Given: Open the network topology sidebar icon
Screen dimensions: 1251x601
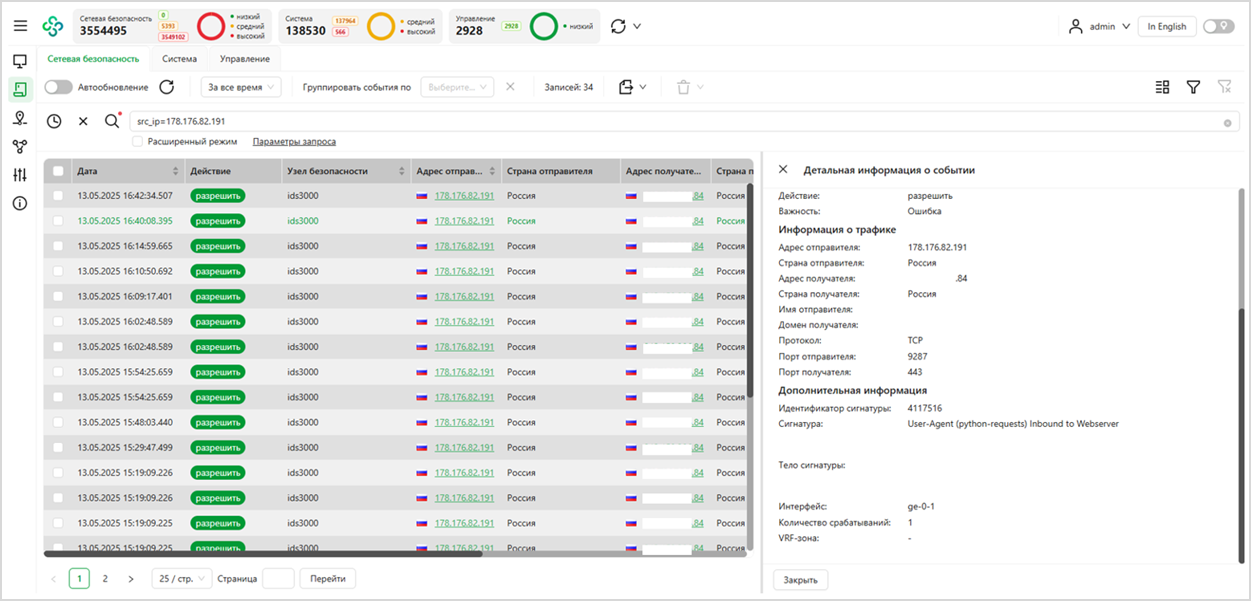Looking at the screenshot, I should pyautogui.click(x=20, y=147).
